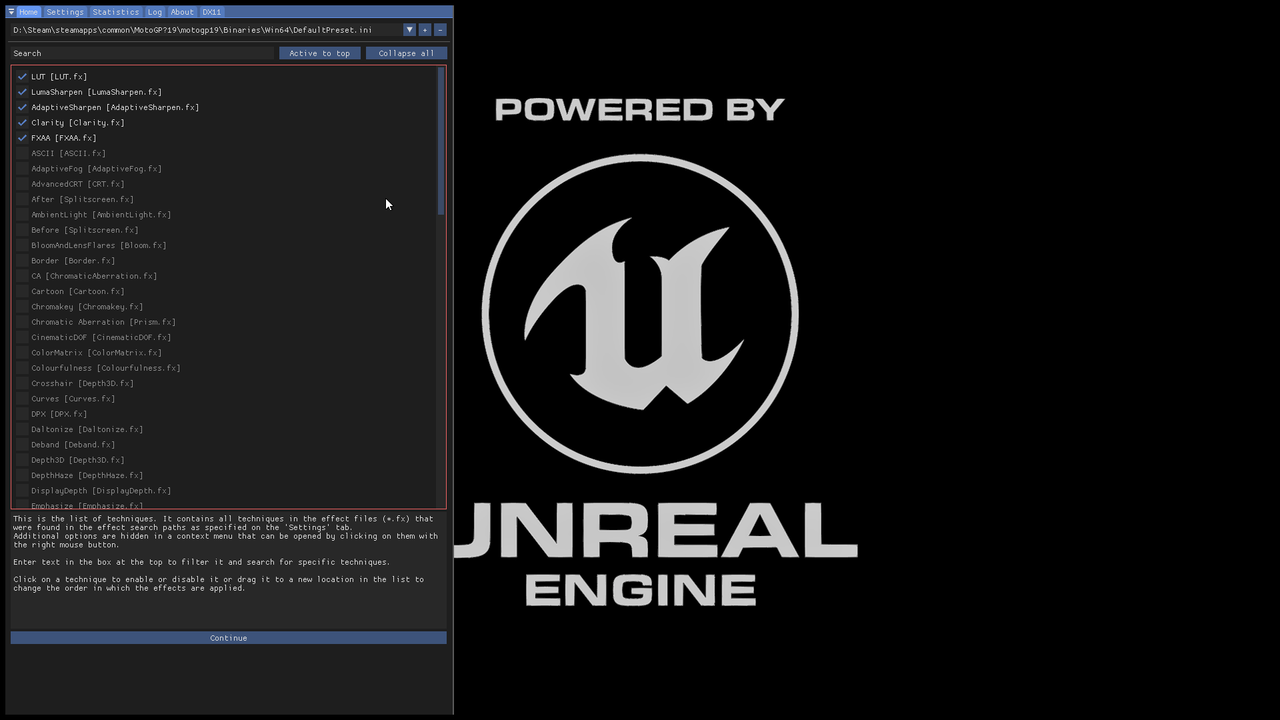
Task: Open the Settings tab
Action: (65, 12)
